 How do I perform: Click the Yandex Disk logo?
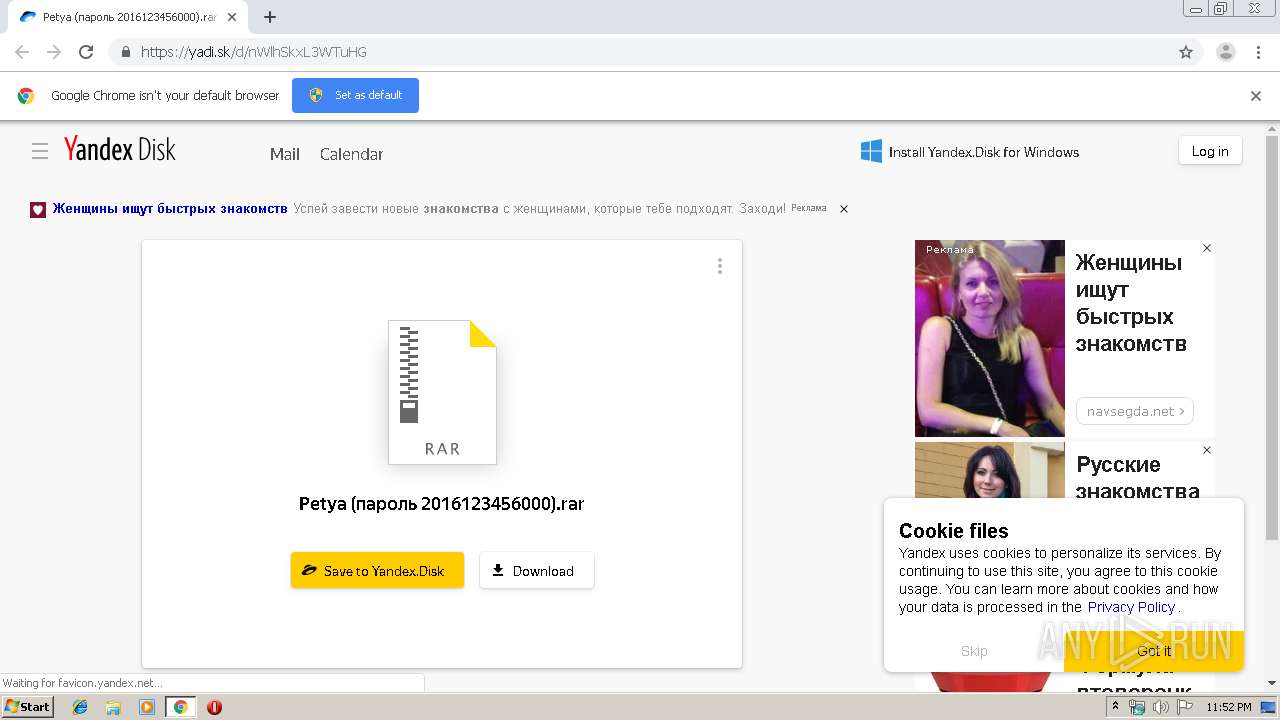tap(120, 149)
